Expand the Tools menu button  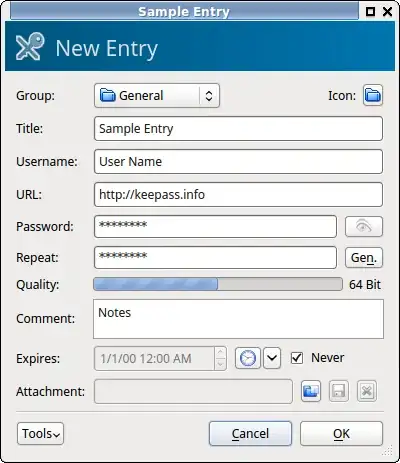(x=40, y=434)
